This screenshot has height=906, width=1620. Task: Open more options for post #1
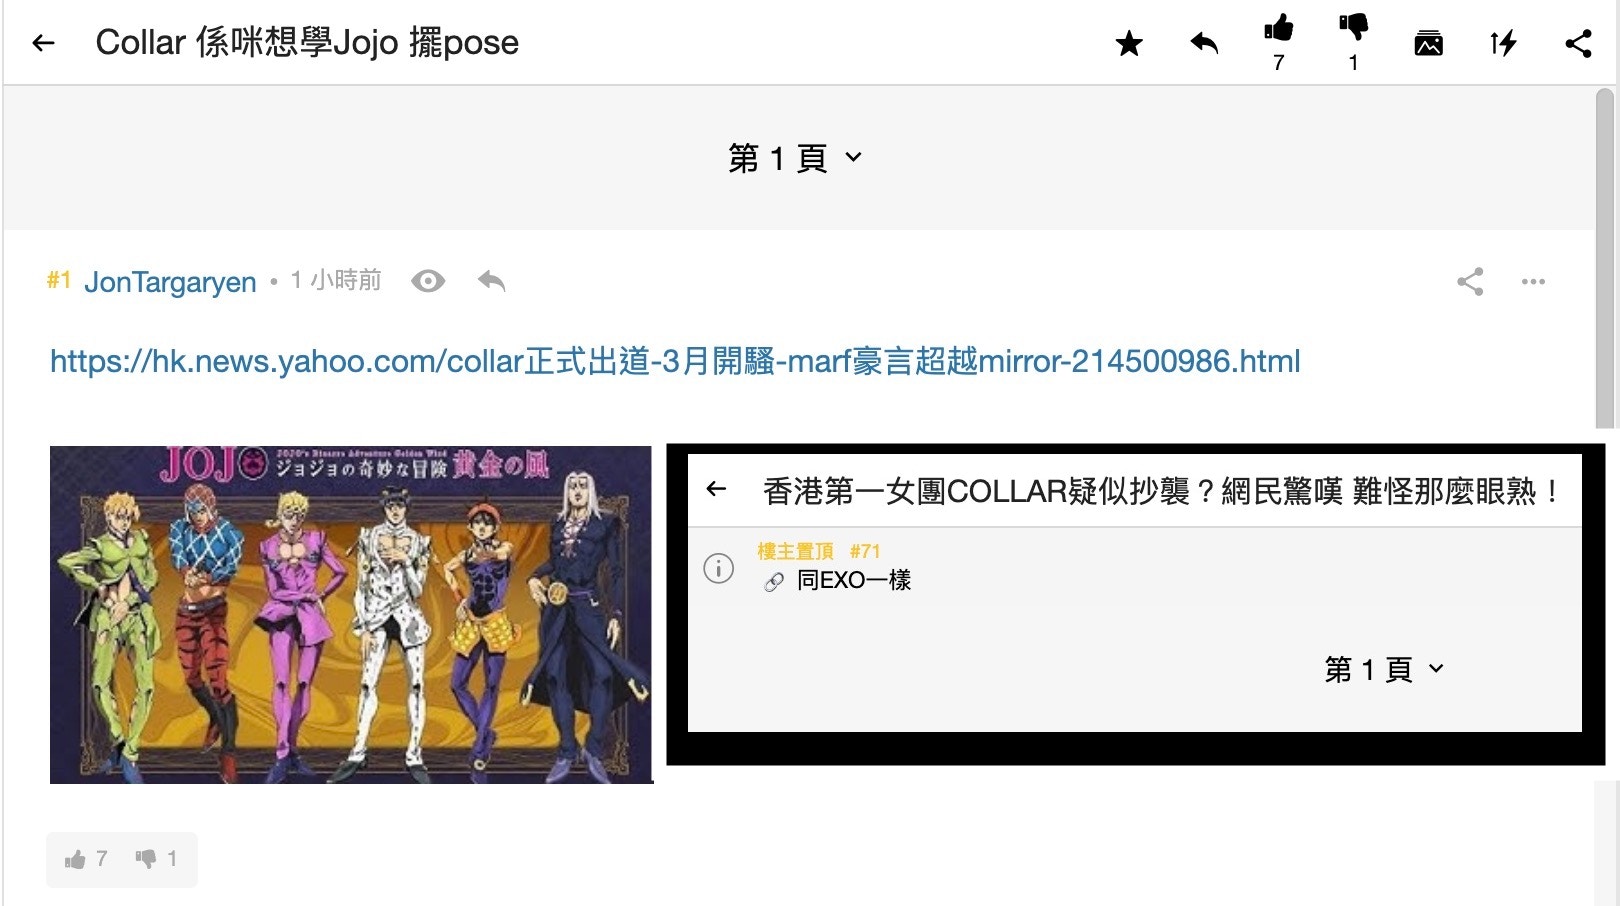[1533, 281]
